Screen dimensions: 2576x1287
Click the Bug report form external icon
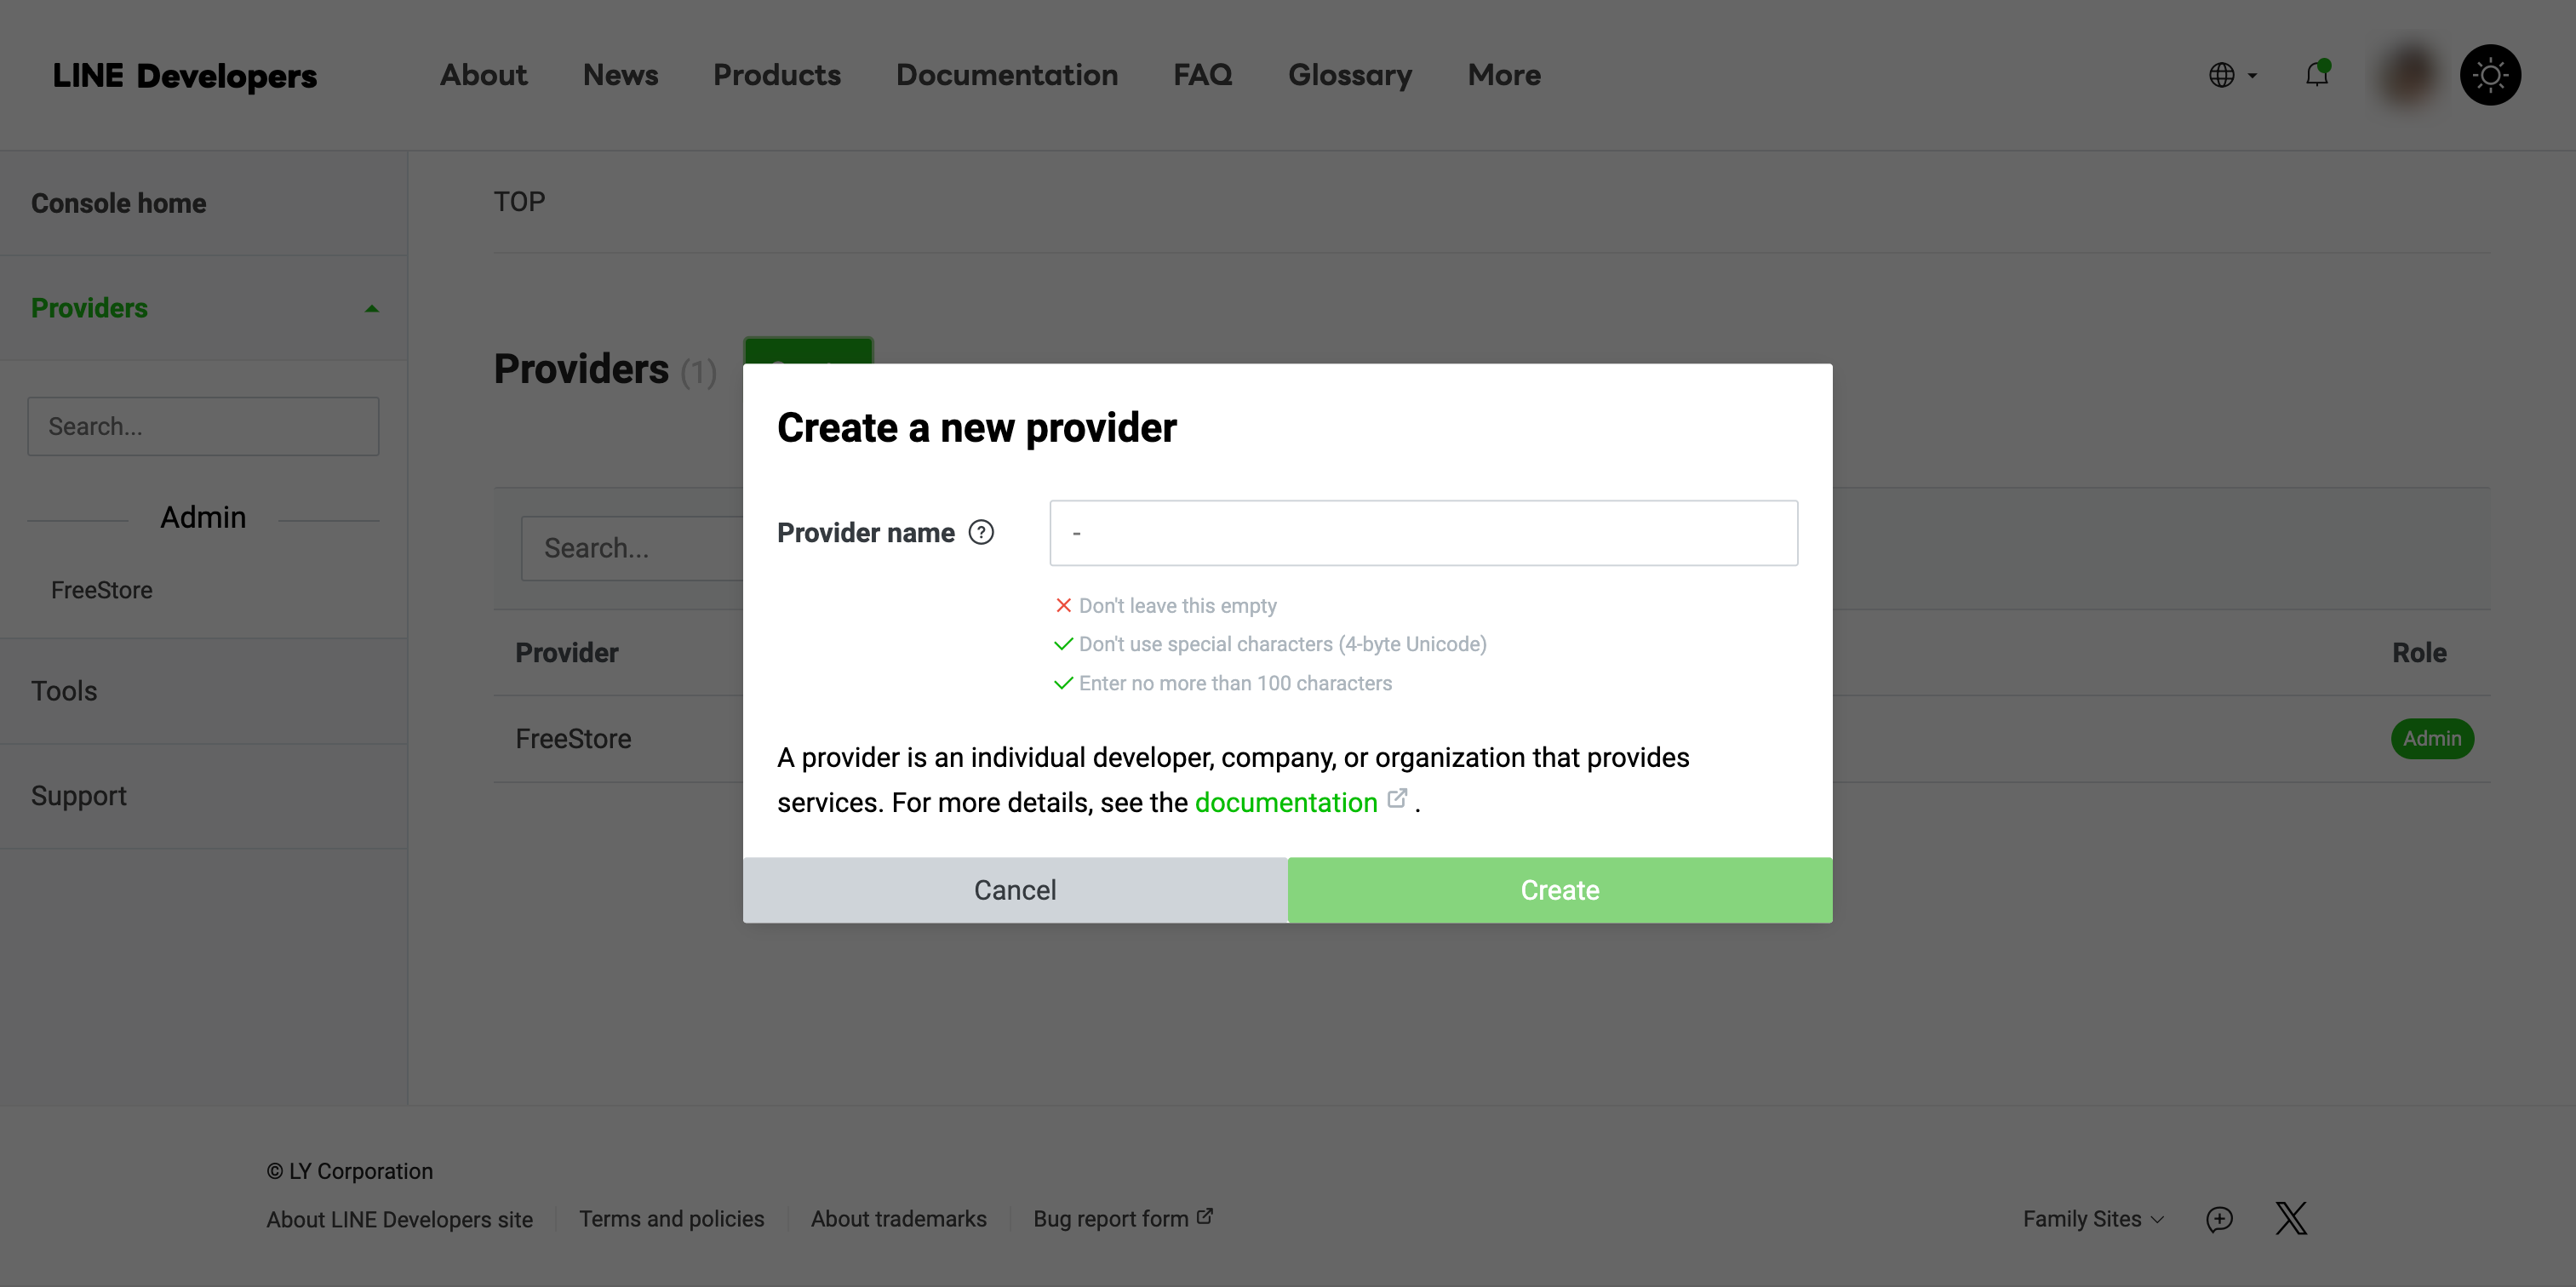(1205, 1216)
